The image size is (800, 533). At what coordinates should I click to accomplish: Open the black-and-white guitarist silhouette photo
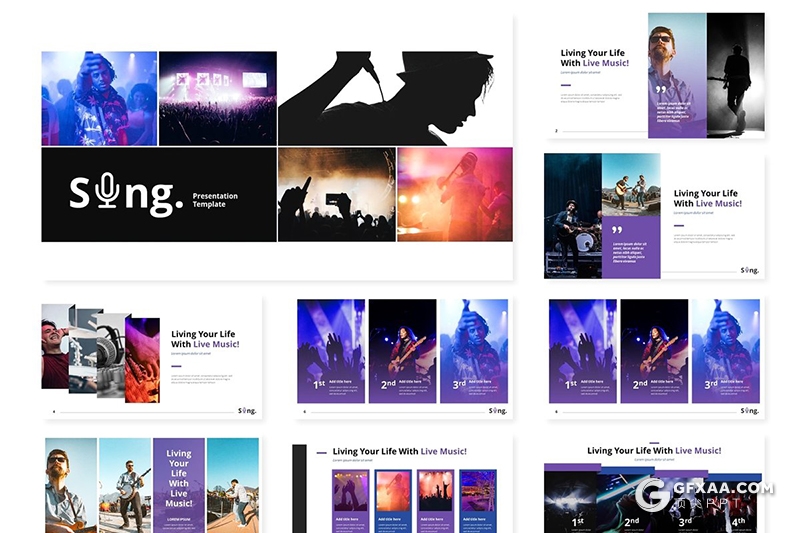(735, 75)
